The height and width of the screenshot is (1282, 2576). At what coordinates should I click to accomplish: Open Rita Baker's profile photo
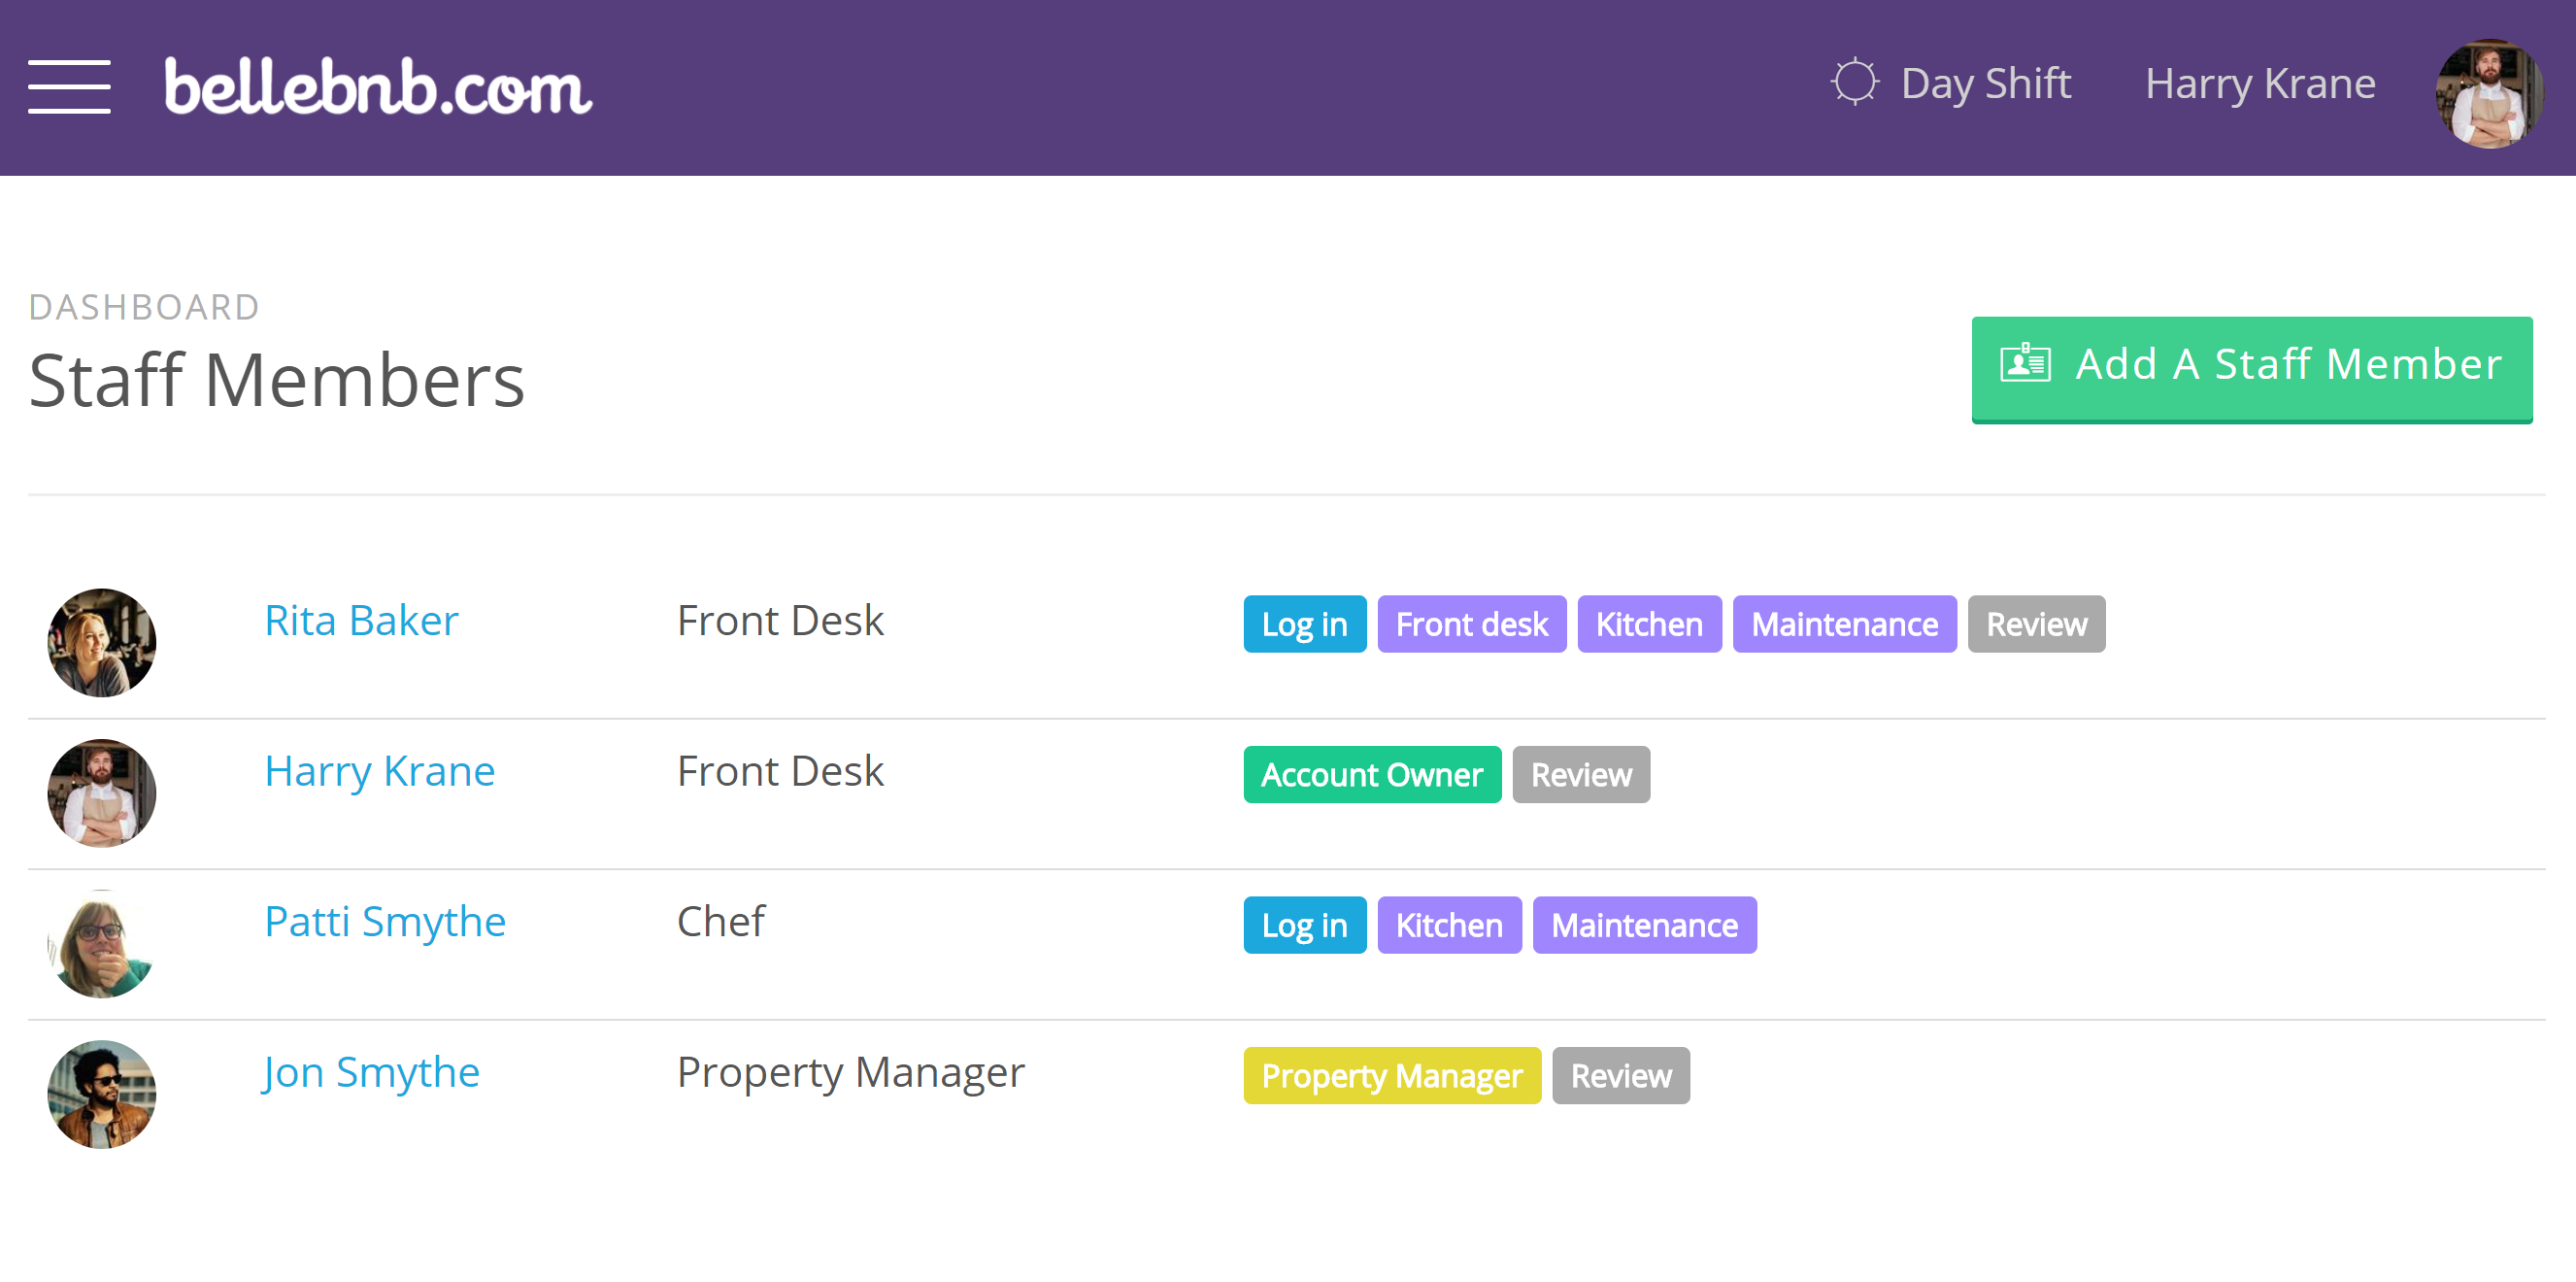[x=102, y=642]
